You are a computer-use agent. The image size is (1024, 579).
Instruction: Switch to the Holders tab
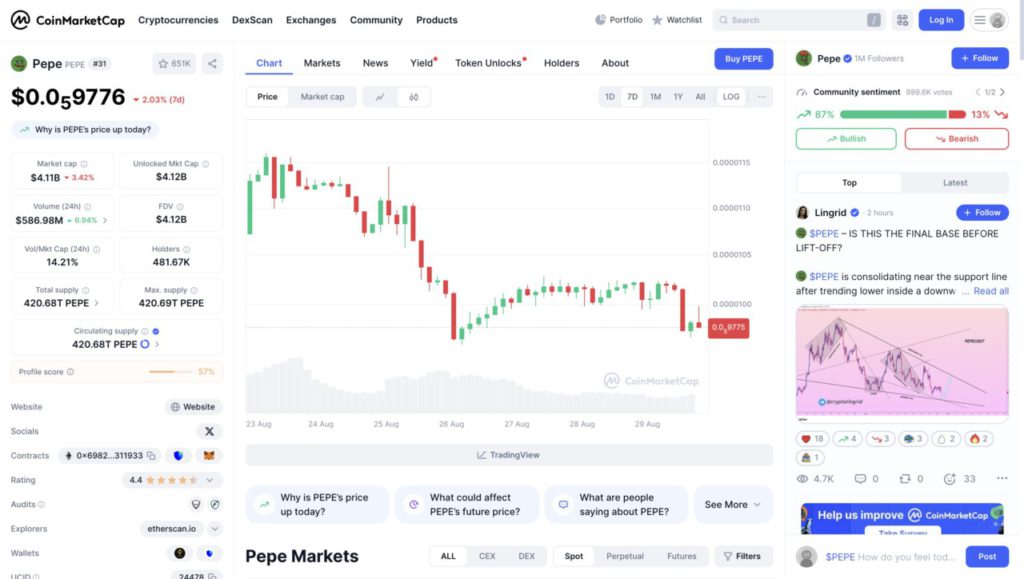coord(561,63)
